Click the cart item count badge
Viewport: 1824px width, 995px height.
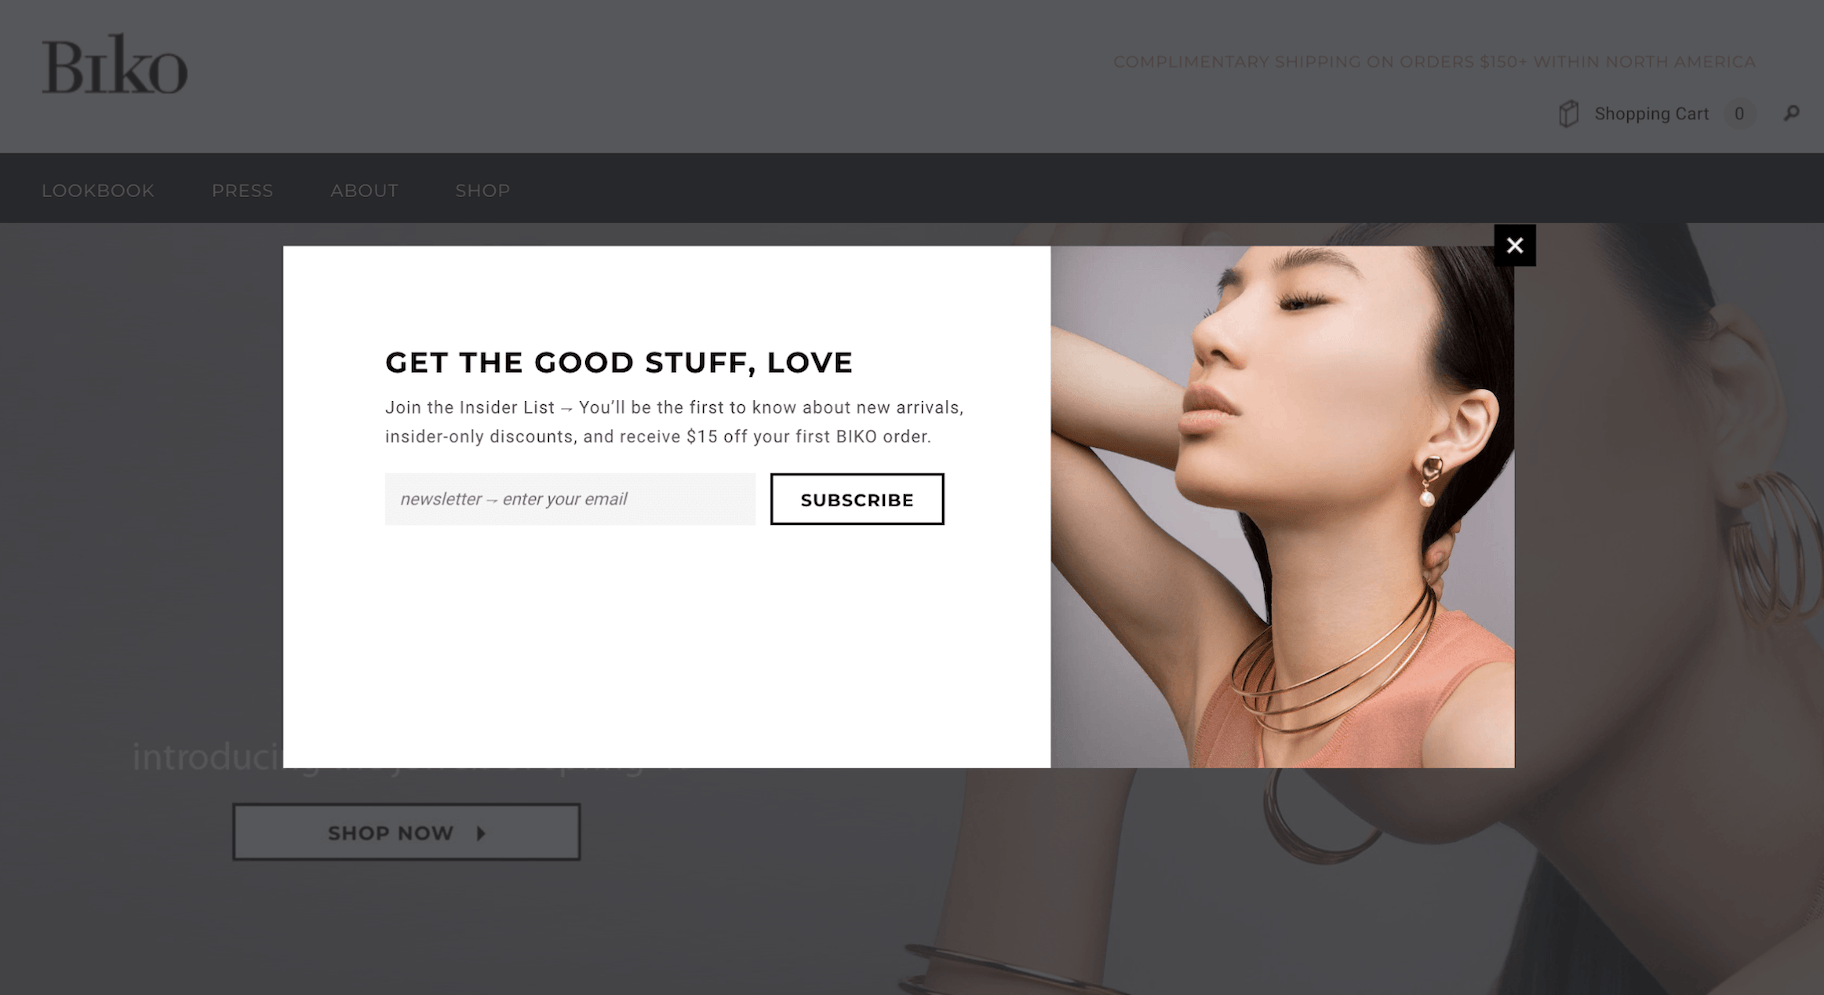pos(1739,114)
